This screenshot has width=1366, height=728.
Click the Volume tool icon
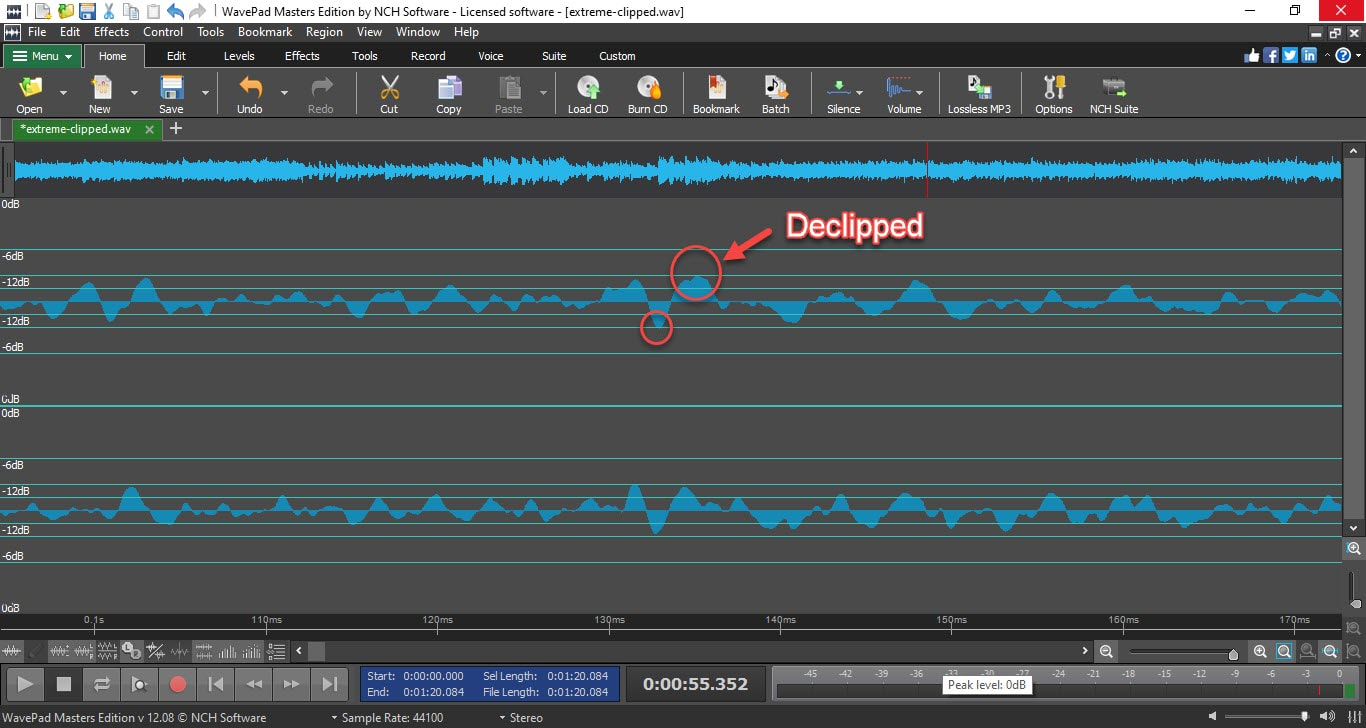coord(899,88)
